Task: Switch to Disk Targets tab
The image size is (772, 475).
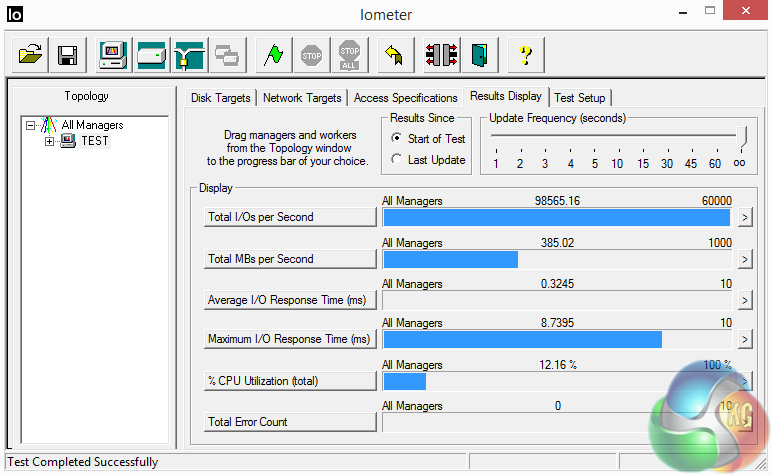Action: [x=221, y=98]
